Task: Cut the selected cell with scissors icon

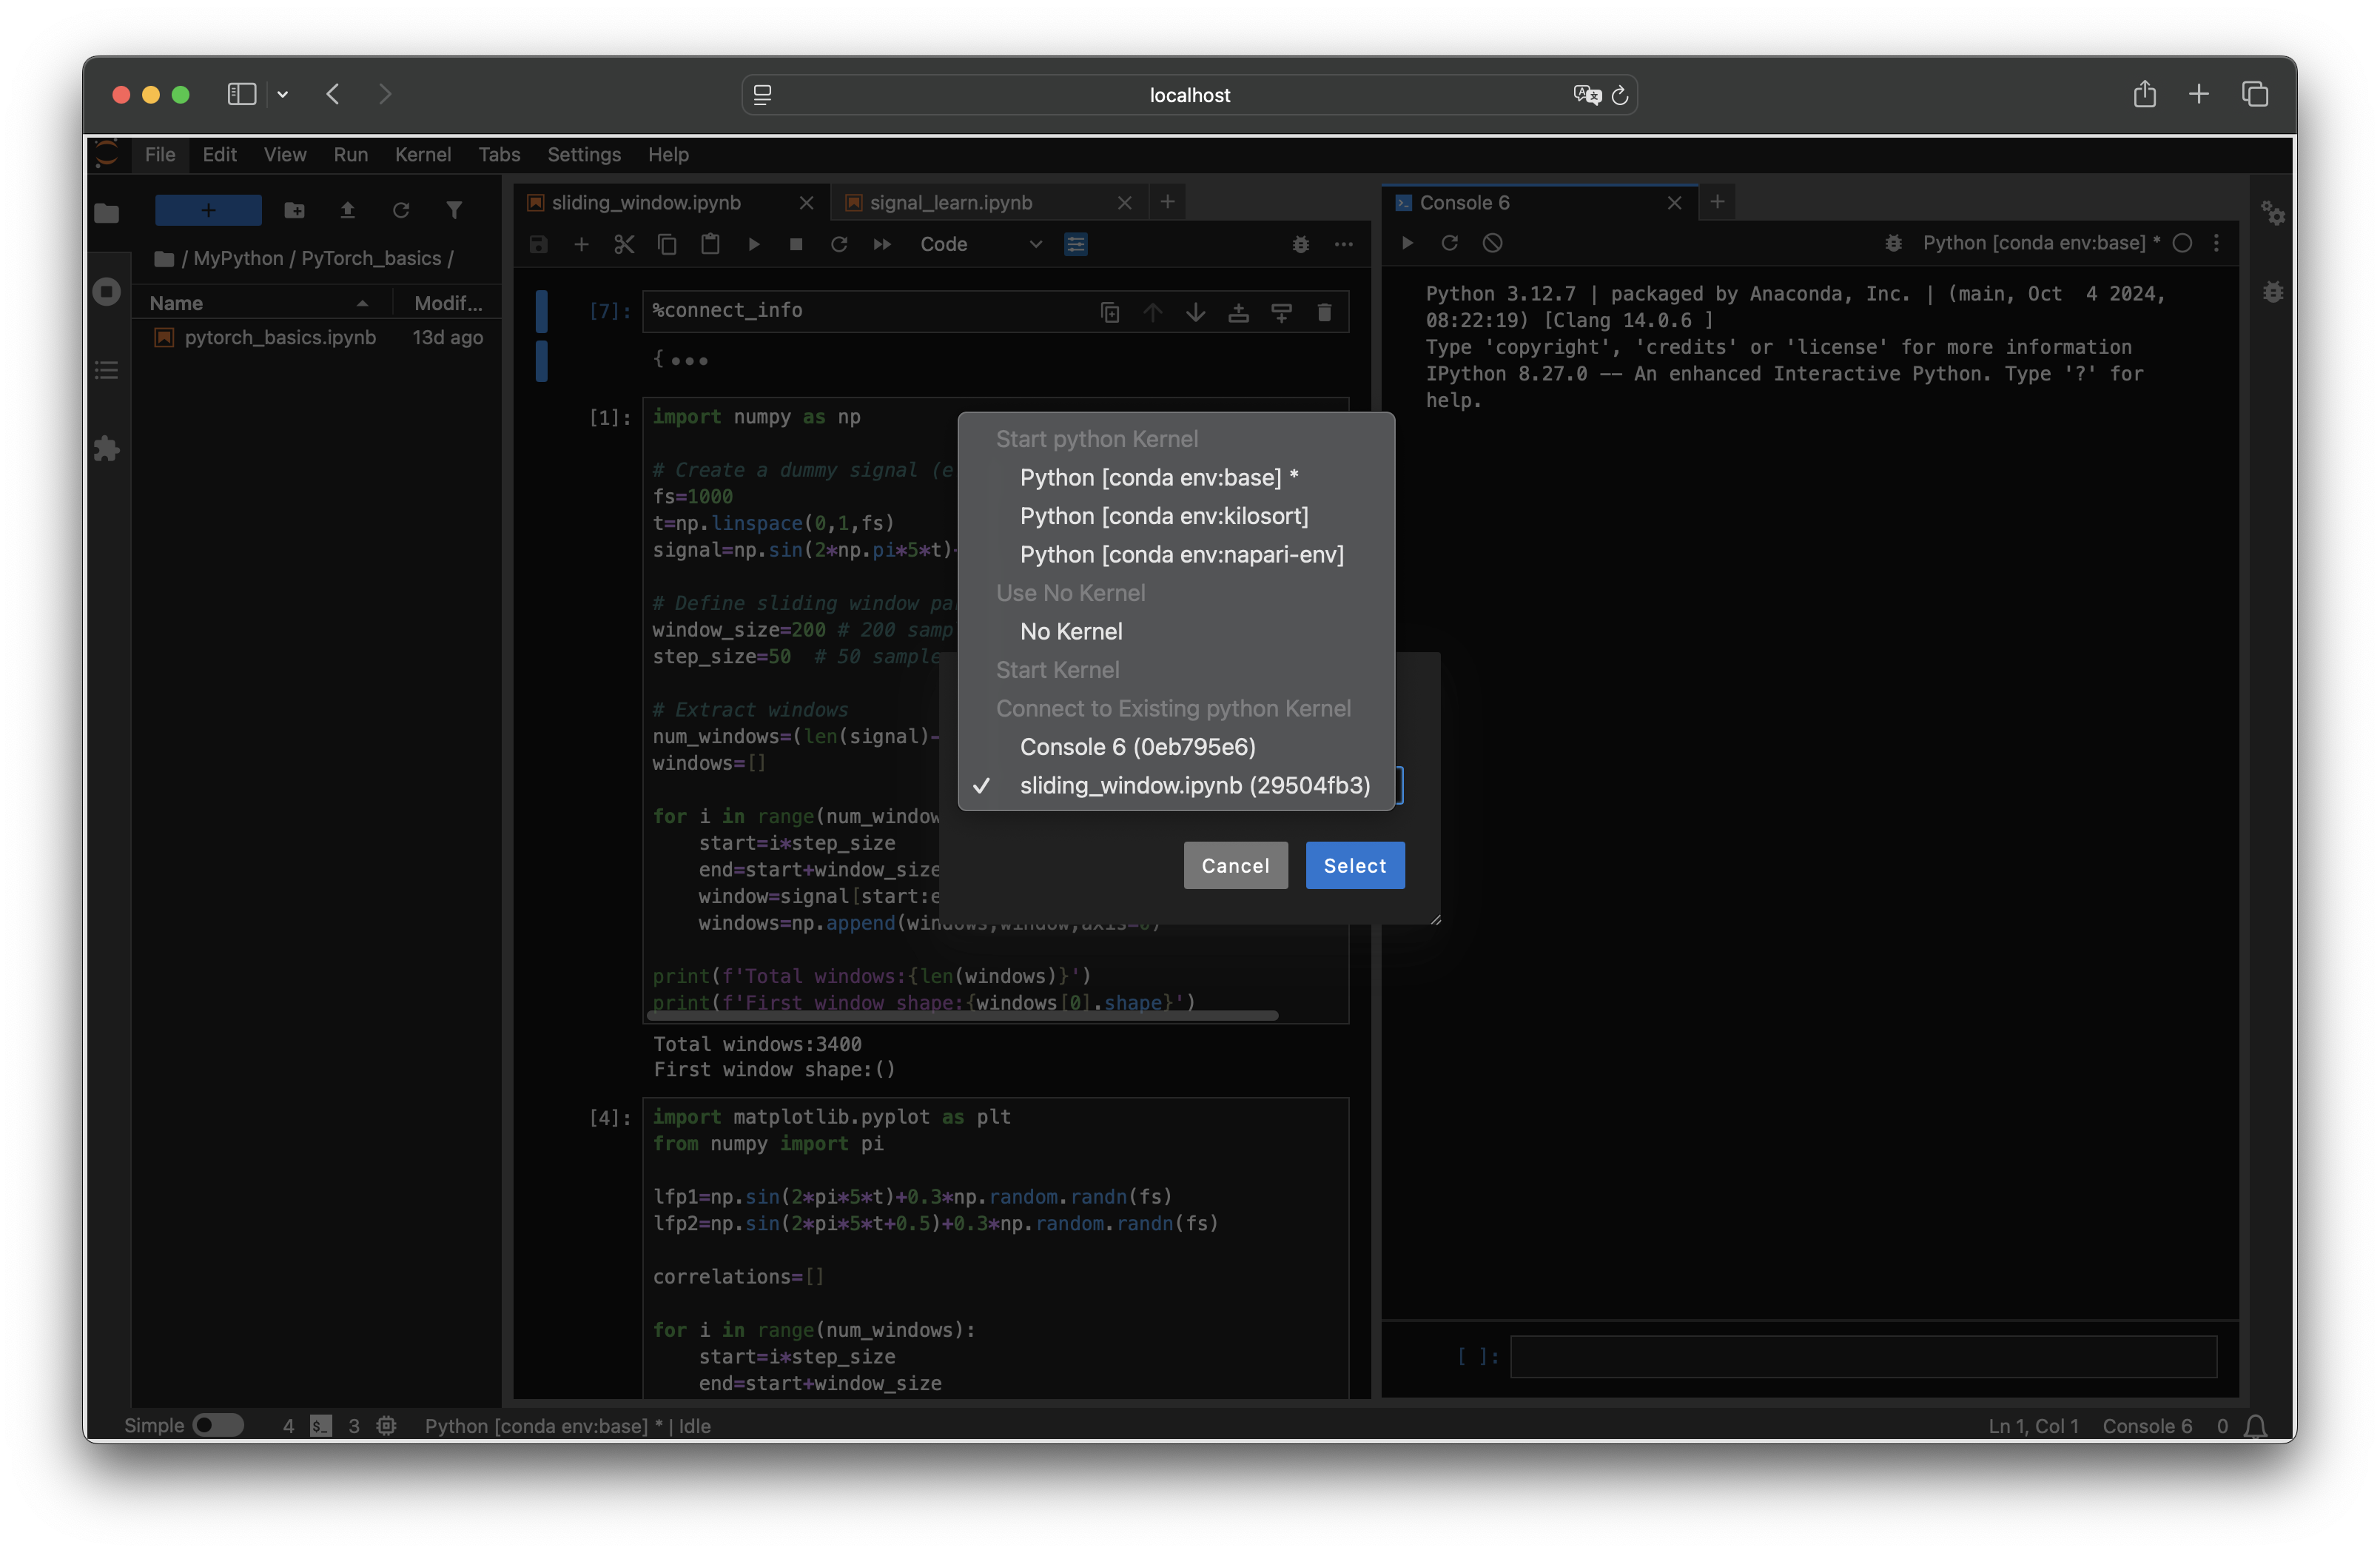Action: point(624,244)
